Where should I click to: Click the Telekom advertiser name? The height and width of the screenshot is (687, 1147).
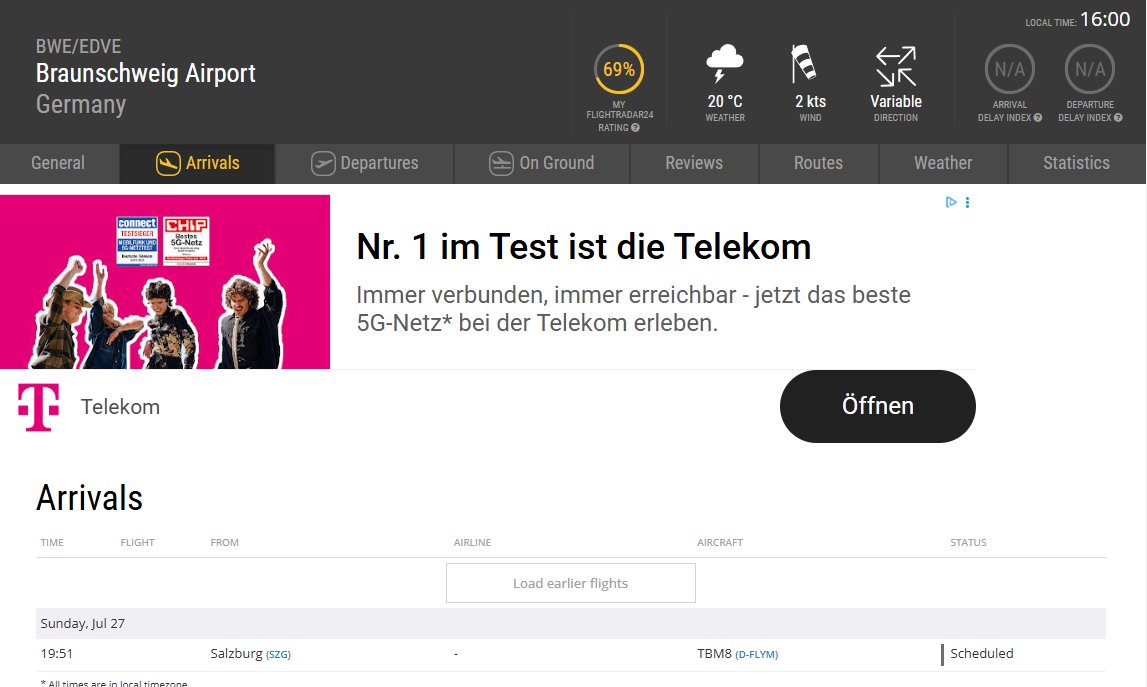click(120, 407)
